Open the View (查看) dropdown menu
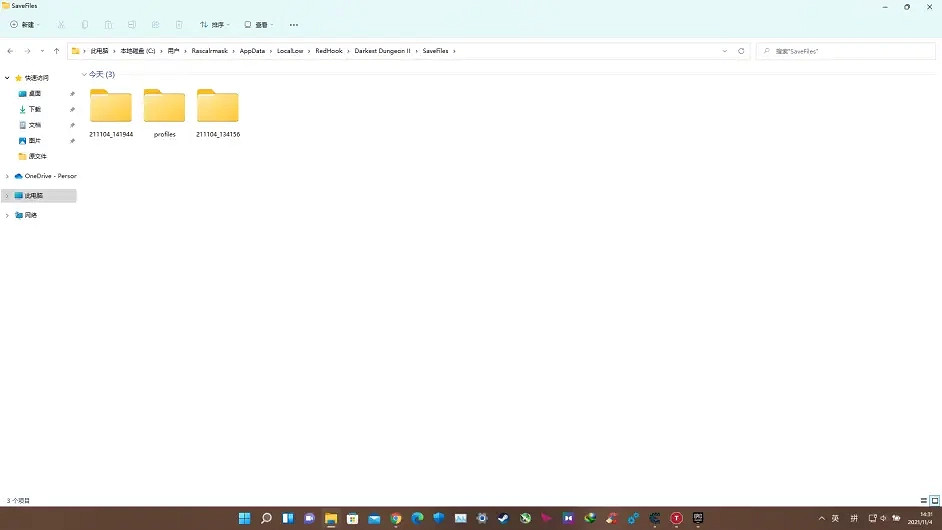 point(260,24)
